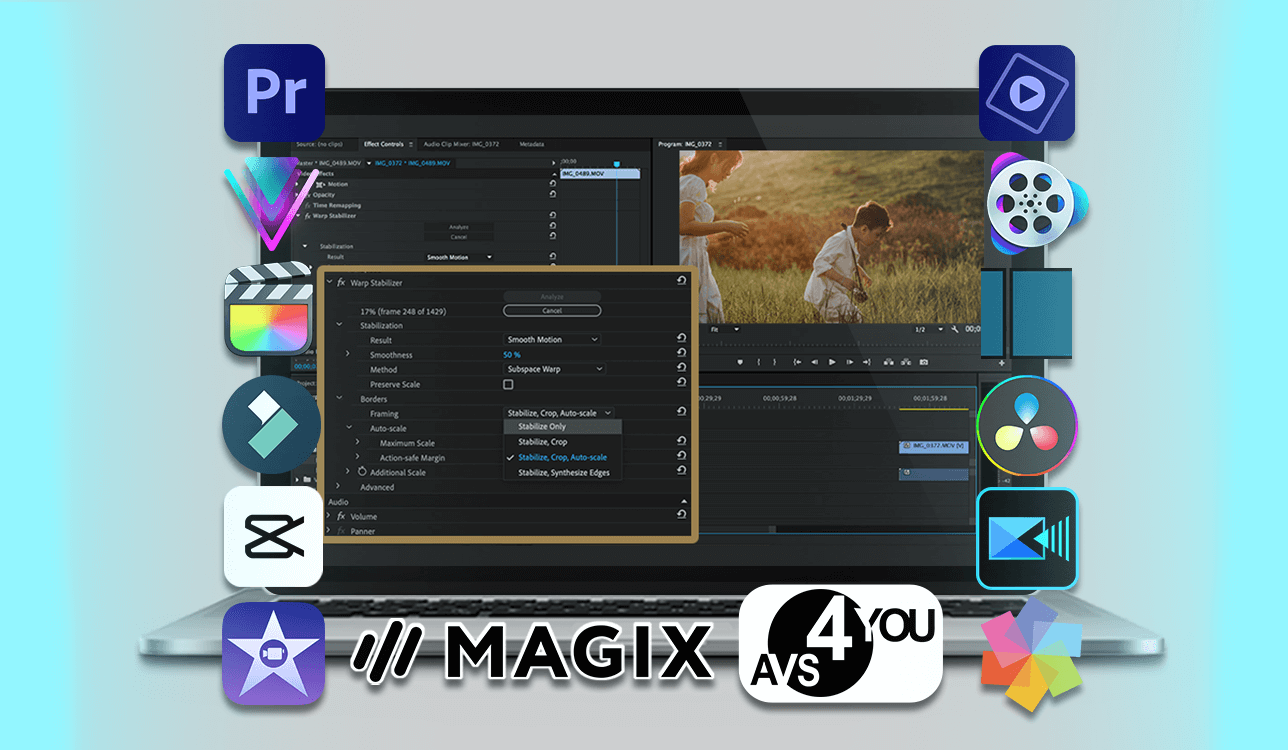1288x750 pixels.
Task: Collapse the Stabilization section
Action: point(339,325)
